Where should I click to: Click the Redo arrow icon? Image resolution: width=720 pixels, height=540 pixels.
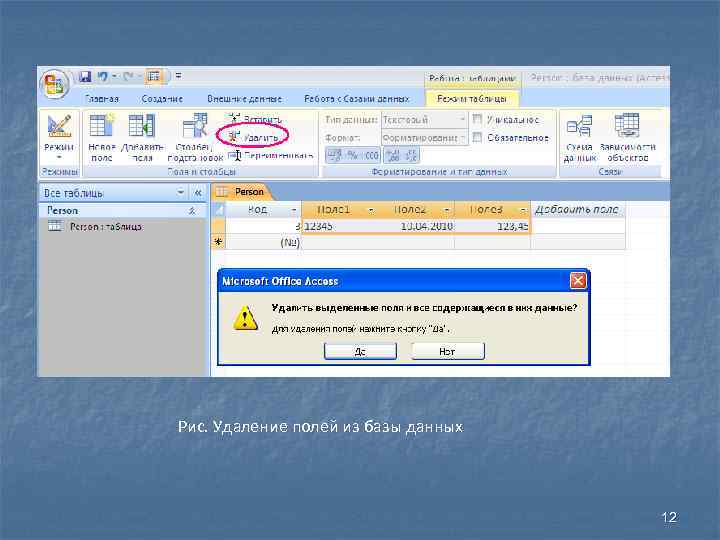pyautogui.click(x=128, y=76)
